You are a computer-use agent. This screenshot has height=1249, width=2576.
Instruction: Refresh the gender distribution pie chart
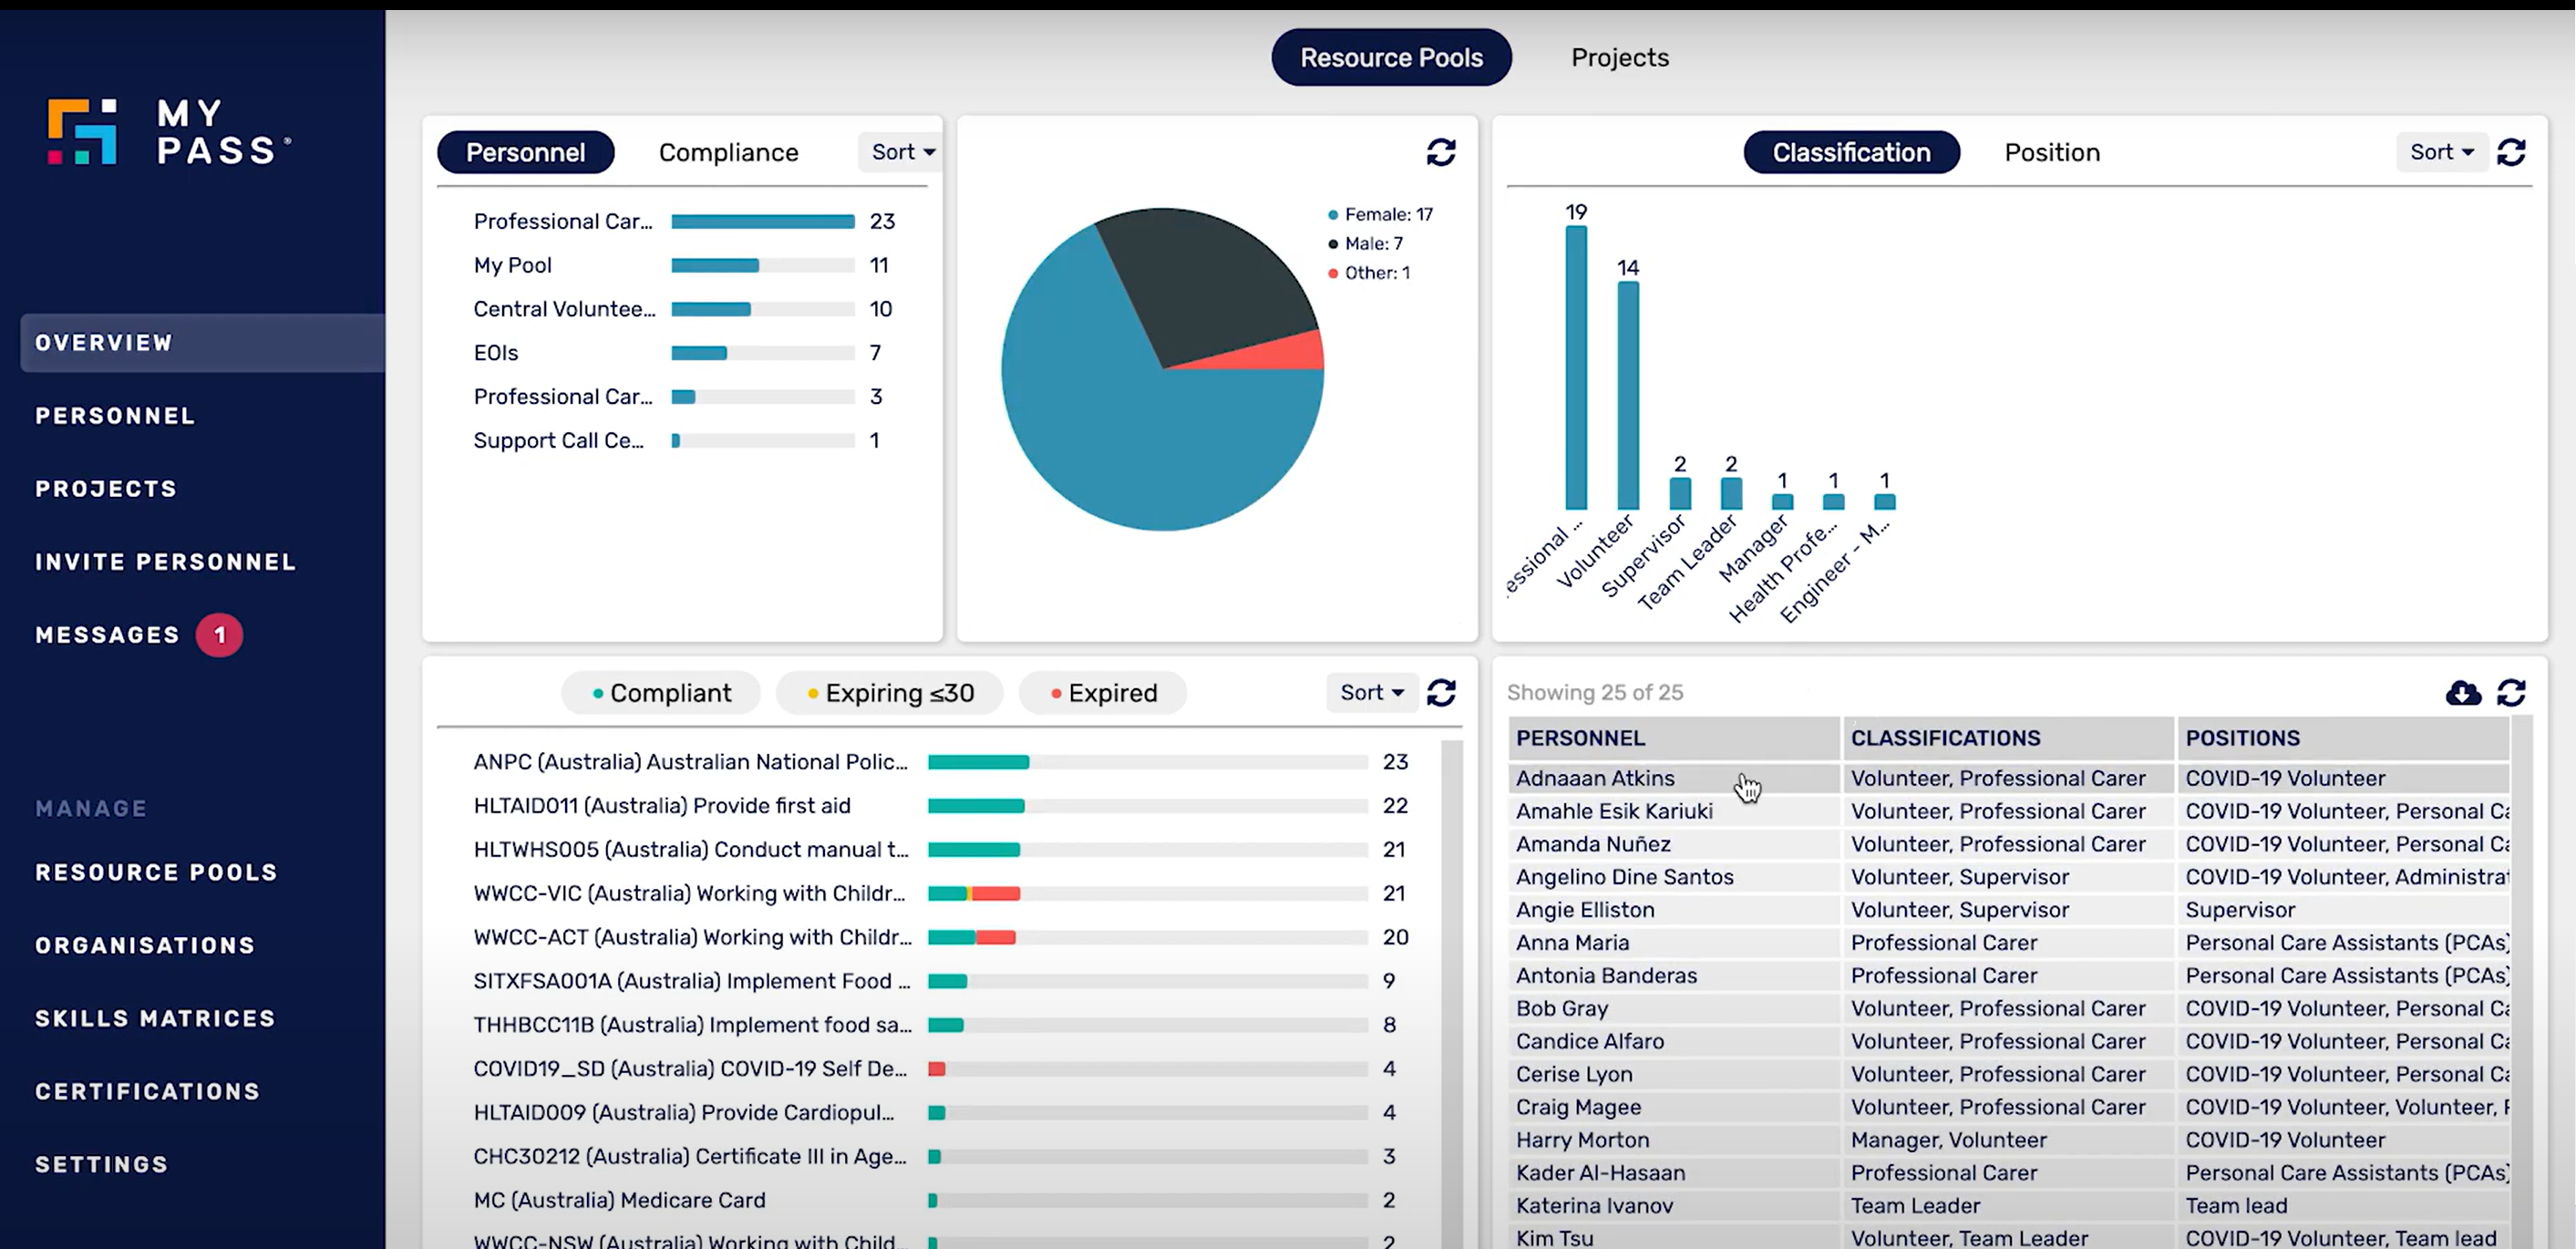click(1441, 152)
